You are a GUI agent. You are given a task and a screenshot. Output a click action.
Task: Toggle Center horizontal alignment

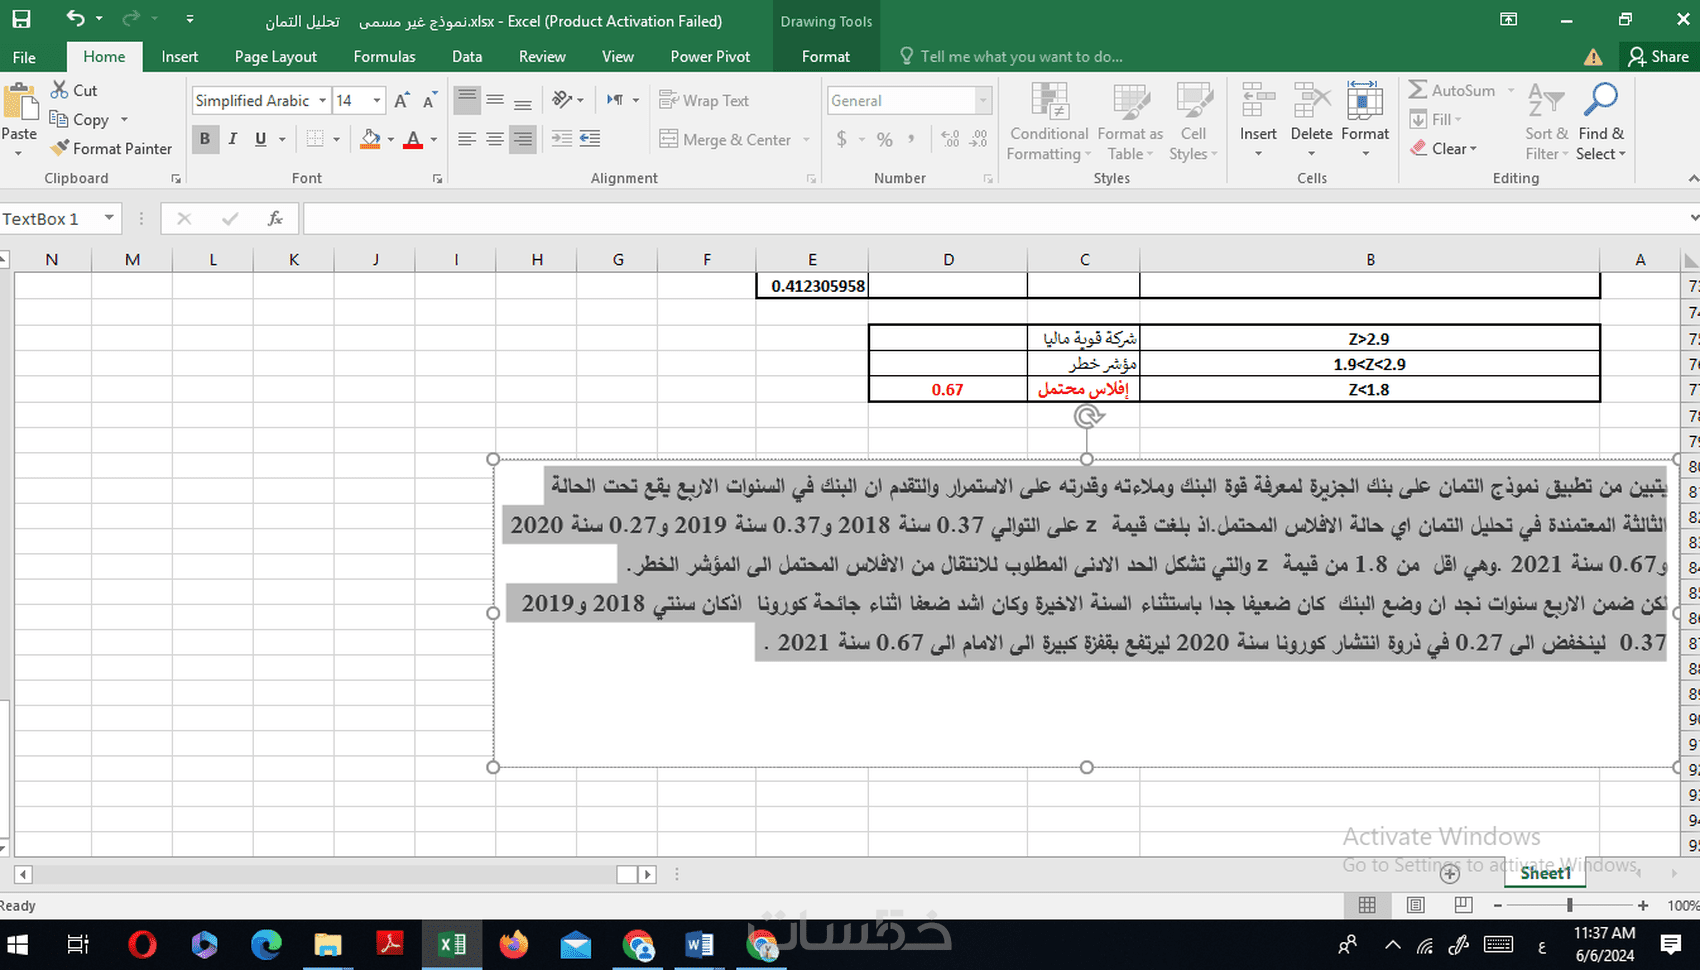[494, 139]
